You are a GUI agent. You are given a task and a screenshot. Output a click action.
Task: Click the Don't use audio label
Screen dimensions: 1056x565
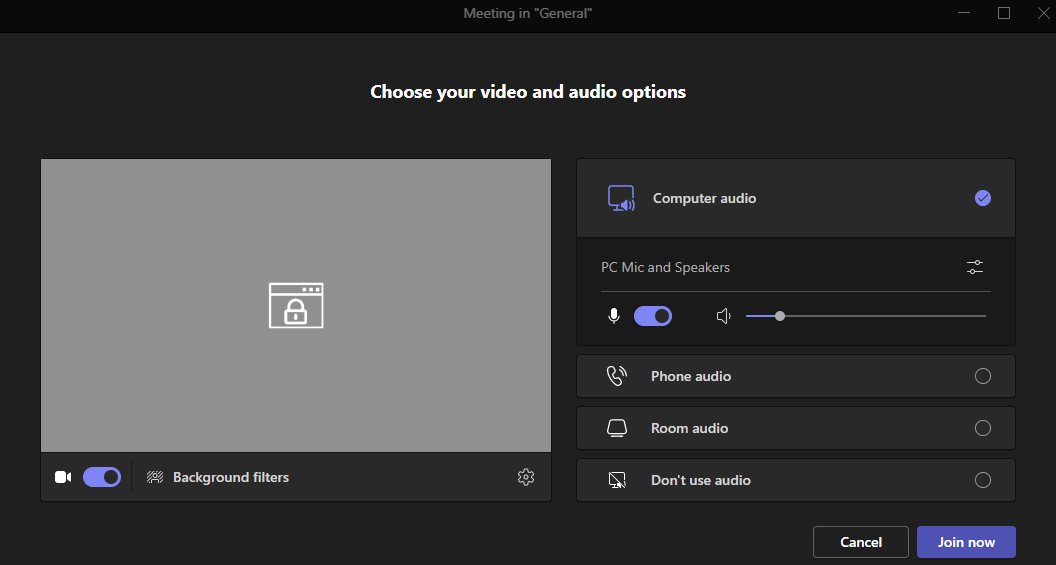(700, 480)
